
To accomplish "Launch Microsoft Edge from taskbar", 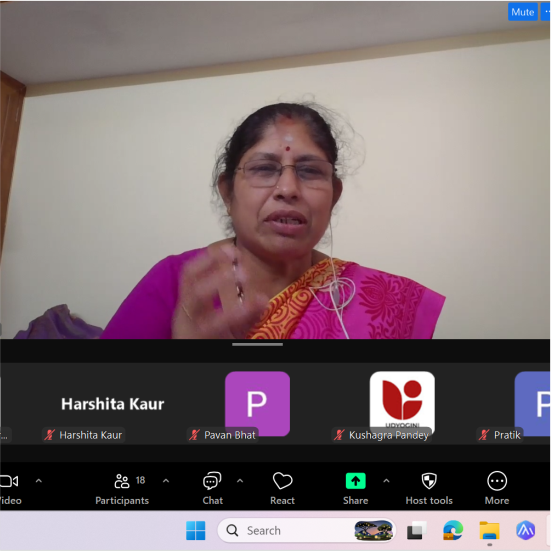I will [453, 530].
